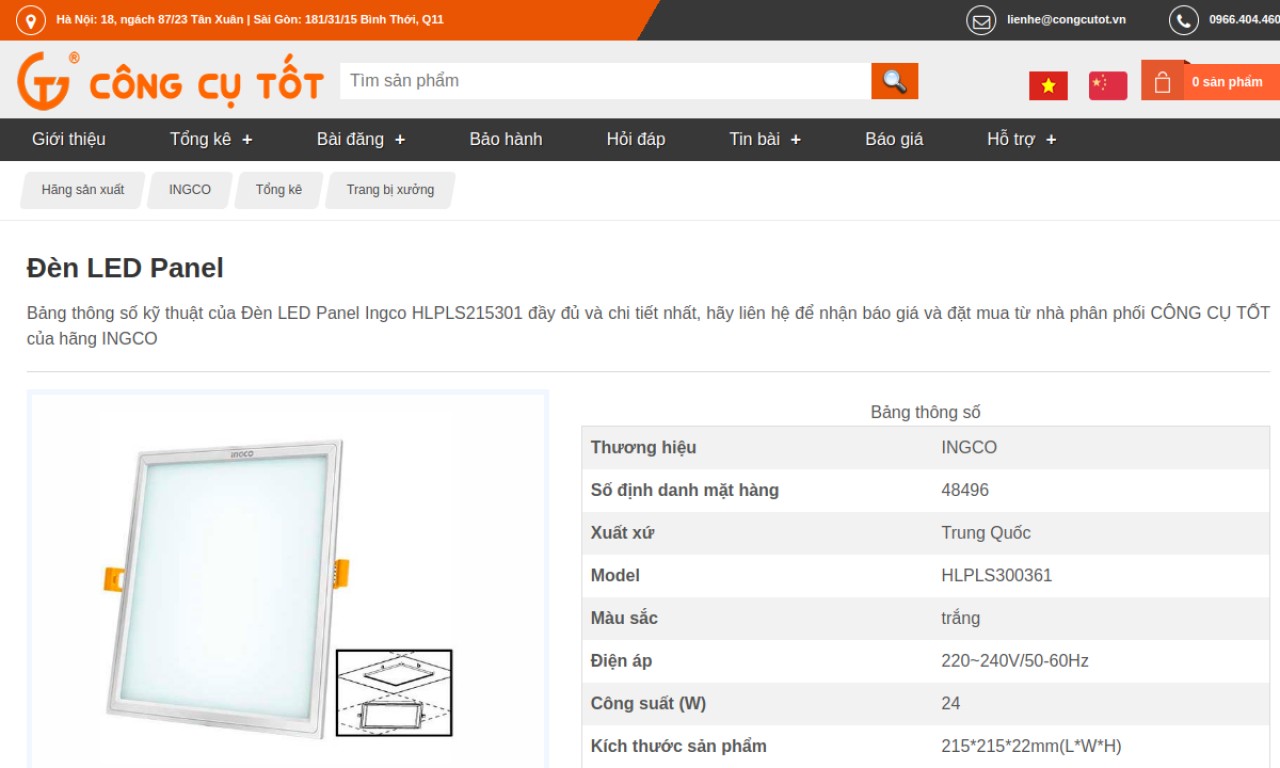Click the phone handset icon
Viewport: 1280px width, 768px height.
pos(1184,20)
